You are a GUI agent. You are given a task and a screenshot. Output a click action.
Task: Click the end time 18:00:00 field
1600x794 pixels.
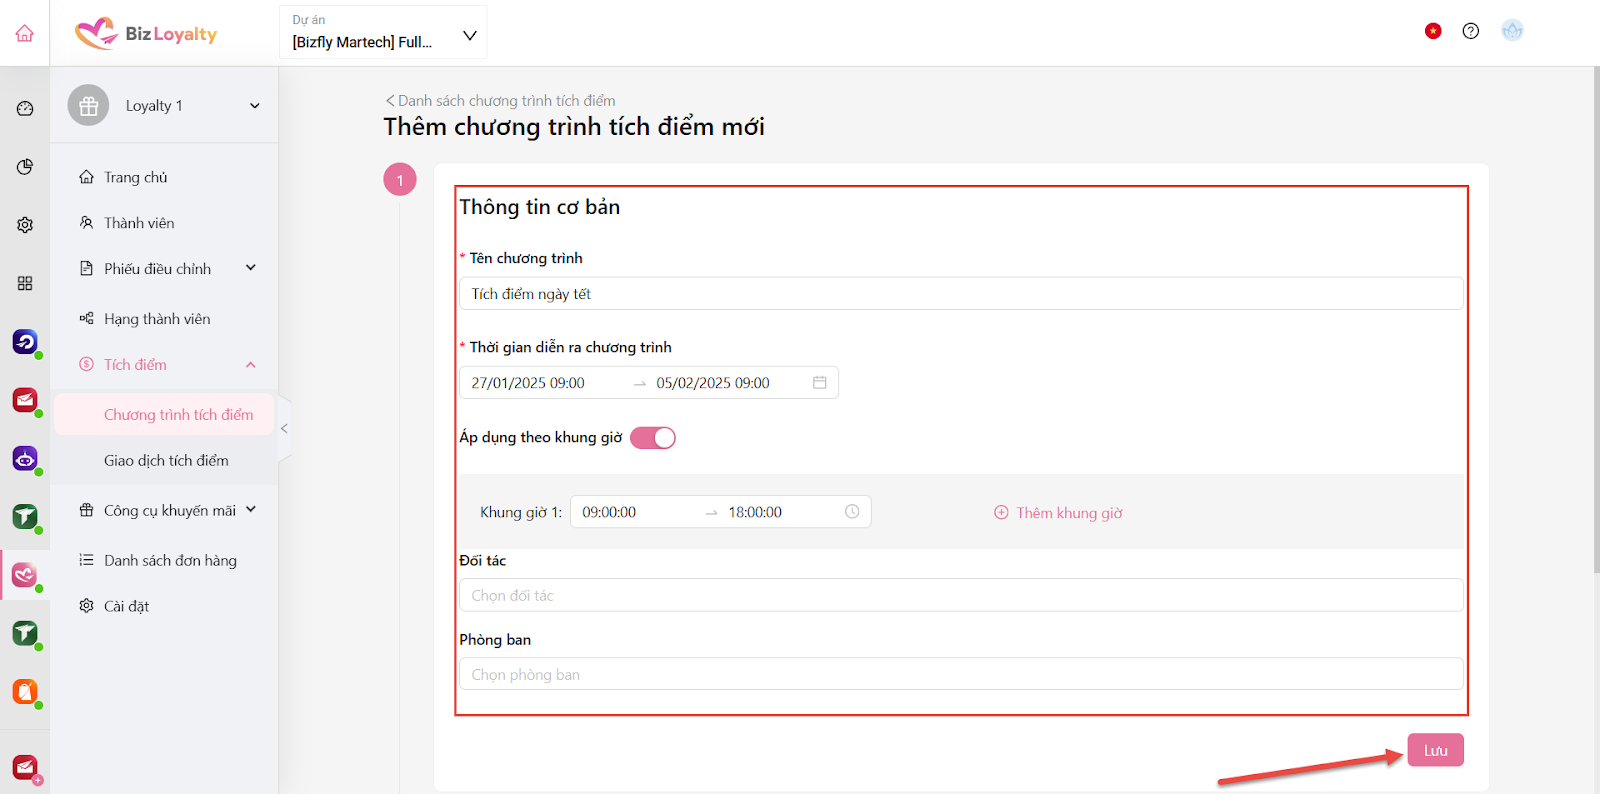[x=755, y=512]
